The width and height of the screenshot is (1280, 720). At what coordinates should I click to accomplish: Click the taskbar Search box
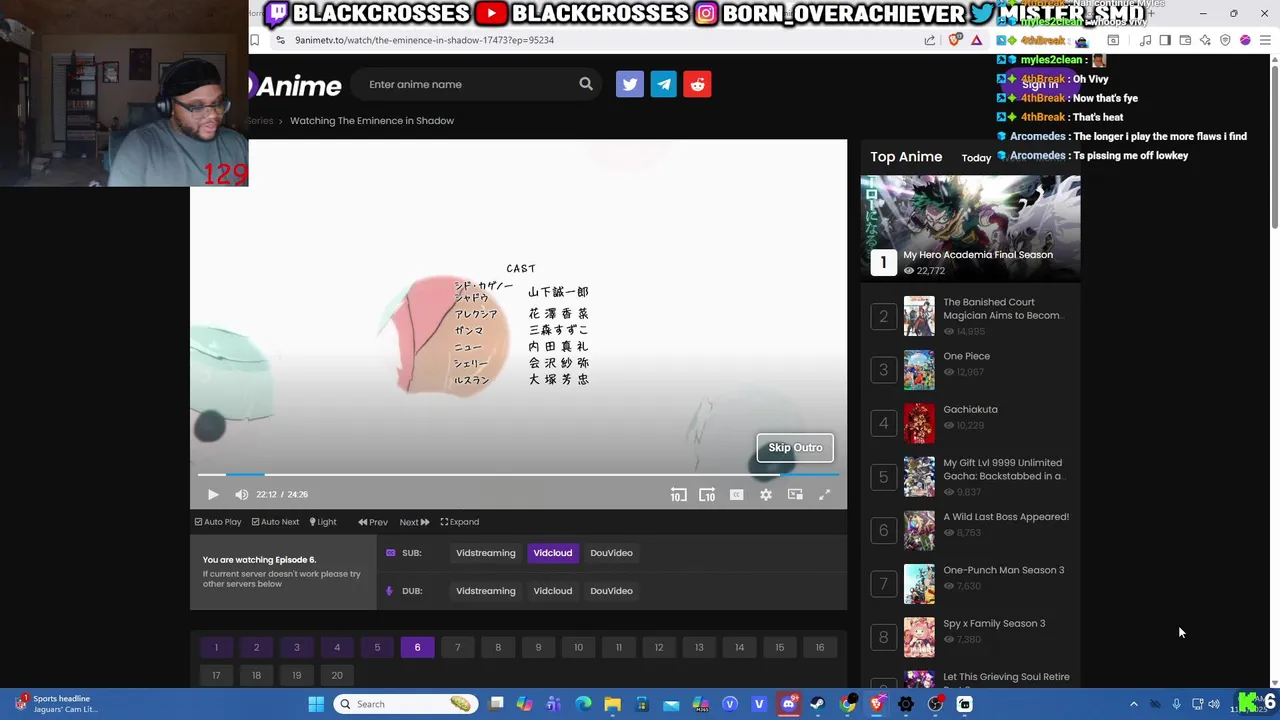tap(404, 704)
